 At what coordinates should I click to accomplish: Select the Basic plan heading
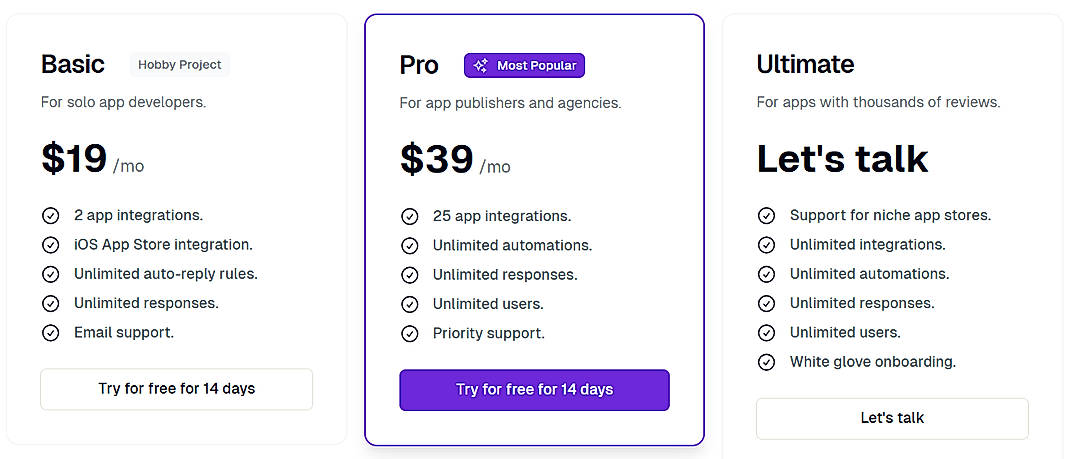coord(73,65)
